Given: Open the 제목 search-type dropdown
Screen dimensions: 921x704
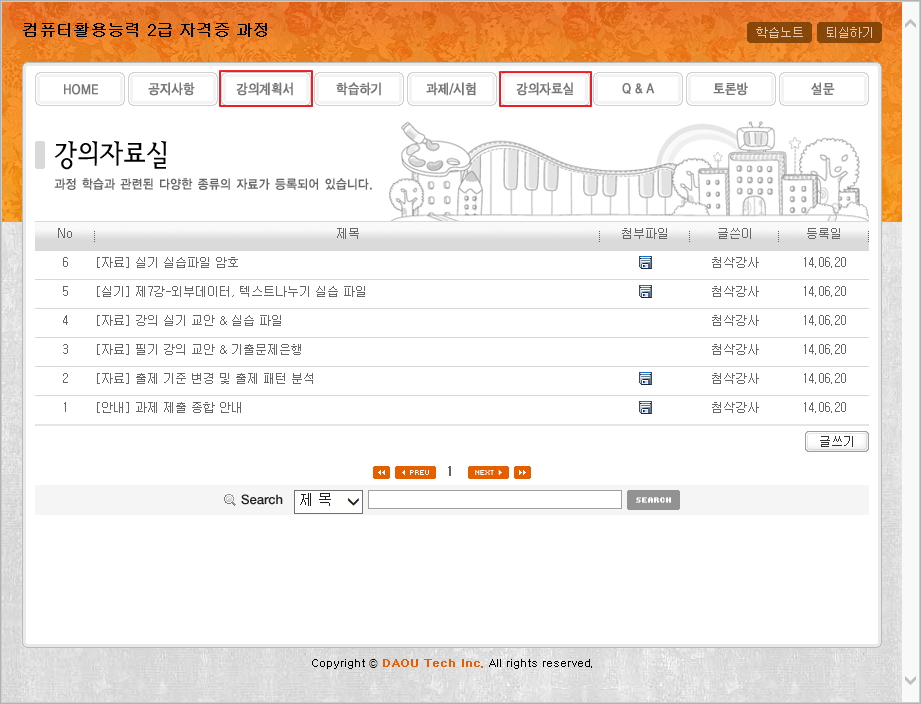Looking at the screenshot, I should pos(328,501).
